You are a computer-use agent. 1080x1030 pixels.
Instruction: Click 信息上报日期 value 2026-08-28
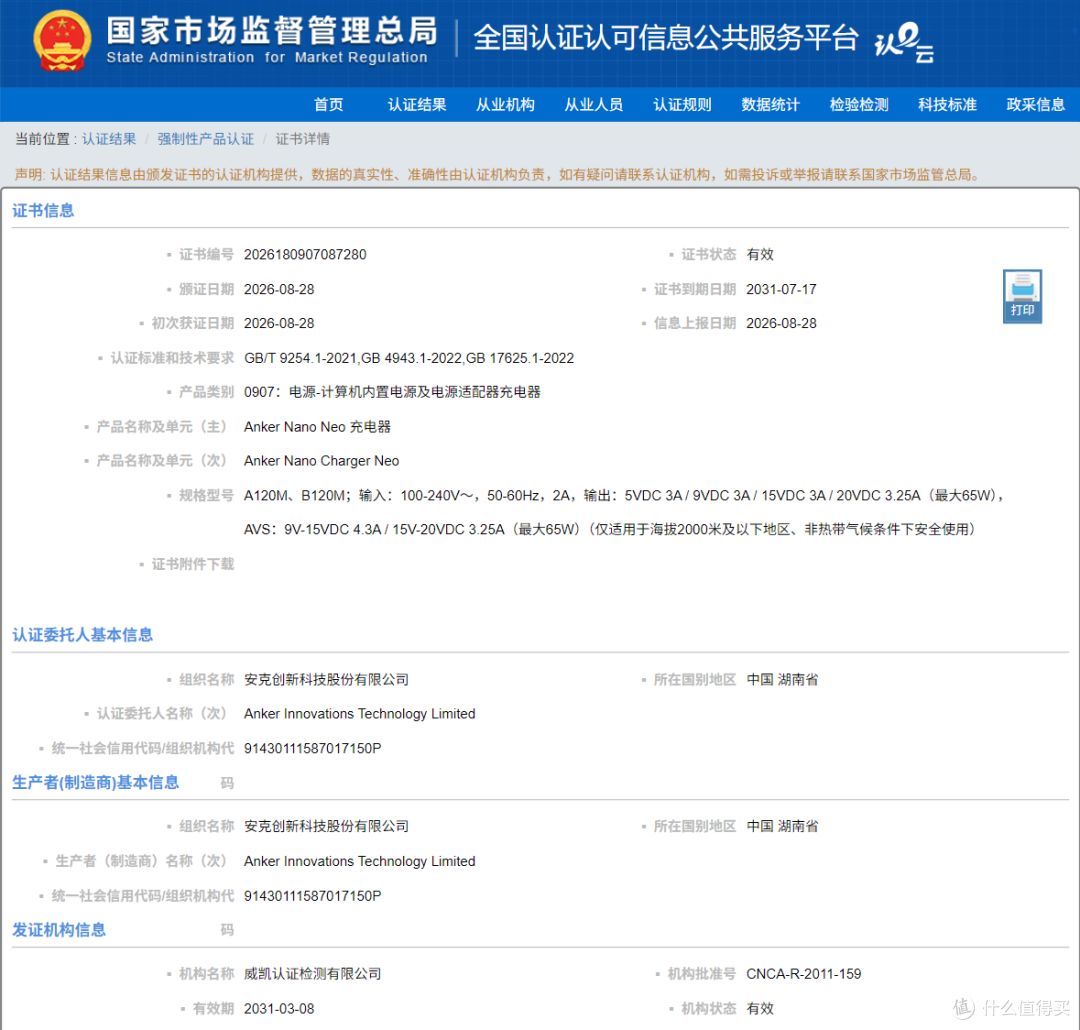coord(781,324)
